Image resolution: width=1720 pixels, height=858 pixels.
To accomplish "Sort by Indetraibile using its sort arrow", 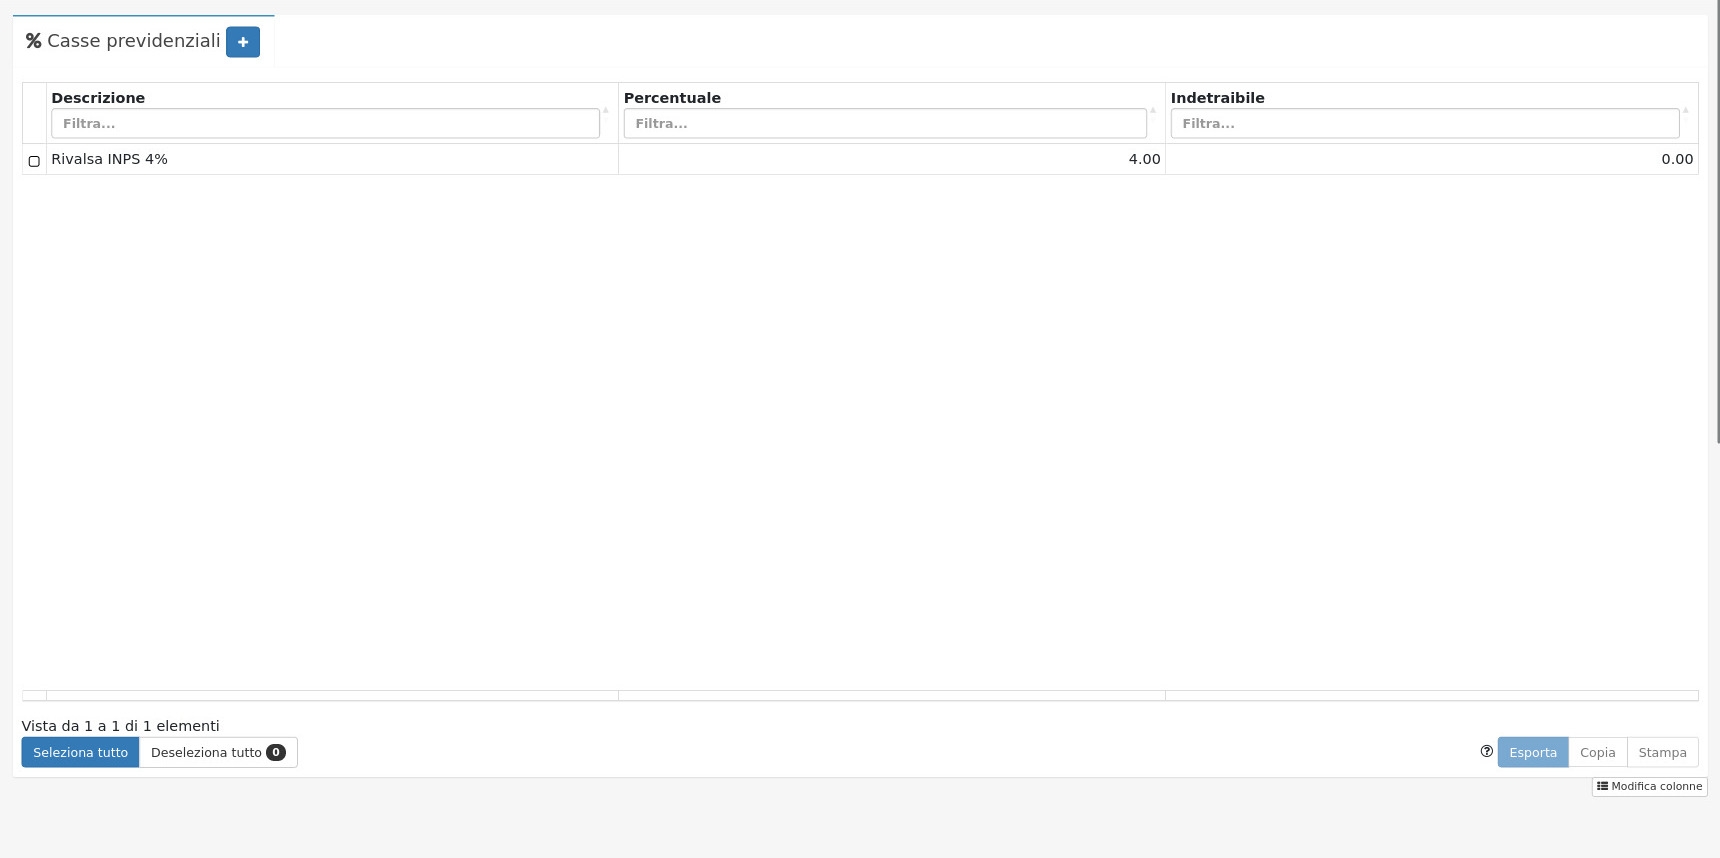I will [x=1685, y=110].
